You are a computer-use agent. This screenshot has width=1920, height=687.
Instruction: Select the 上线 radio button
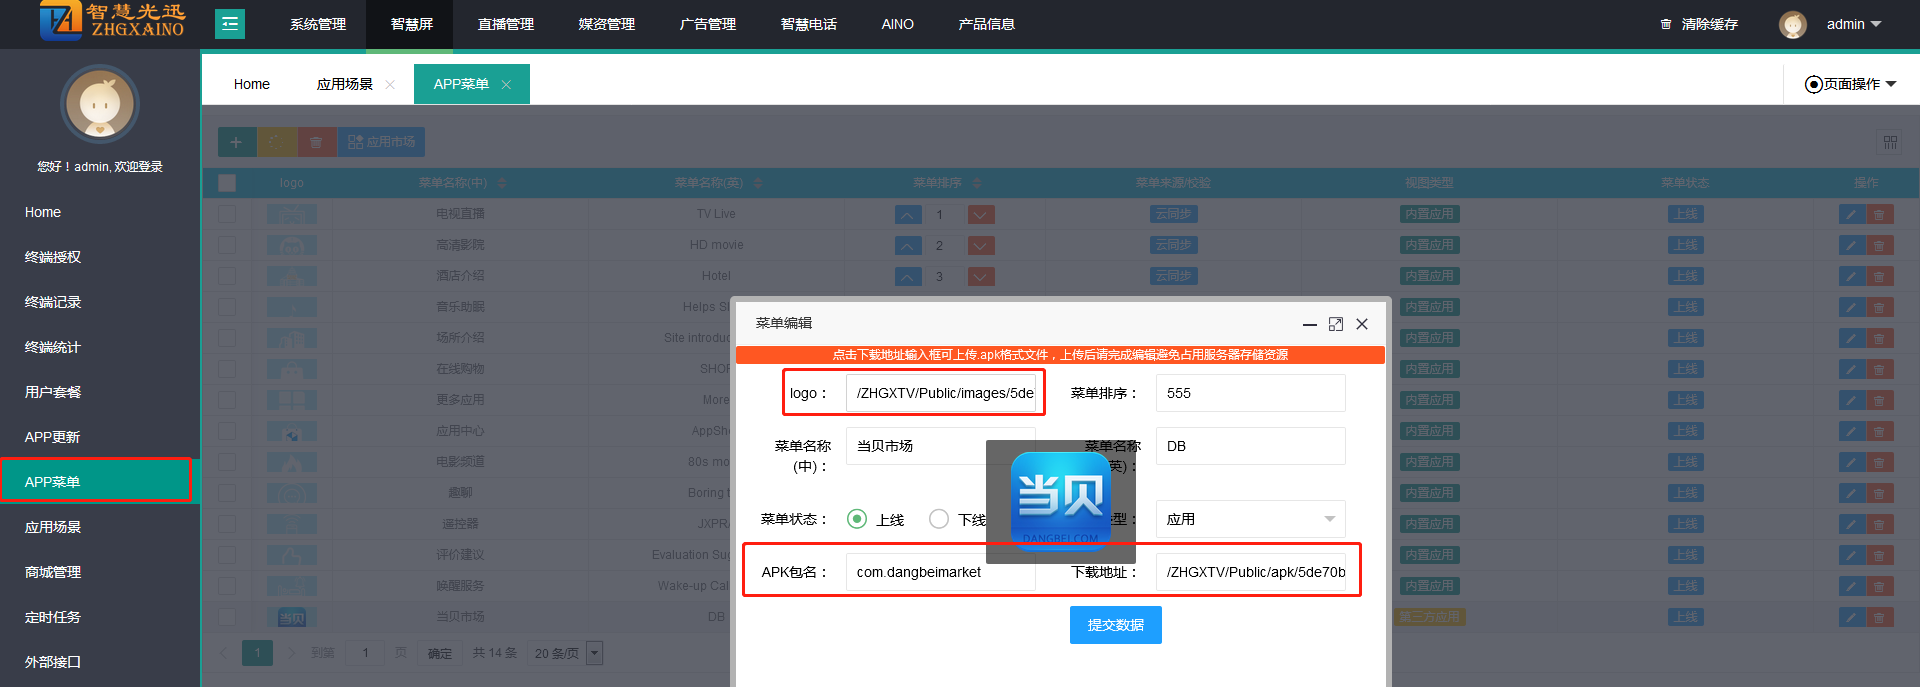(x=857, y=519)
